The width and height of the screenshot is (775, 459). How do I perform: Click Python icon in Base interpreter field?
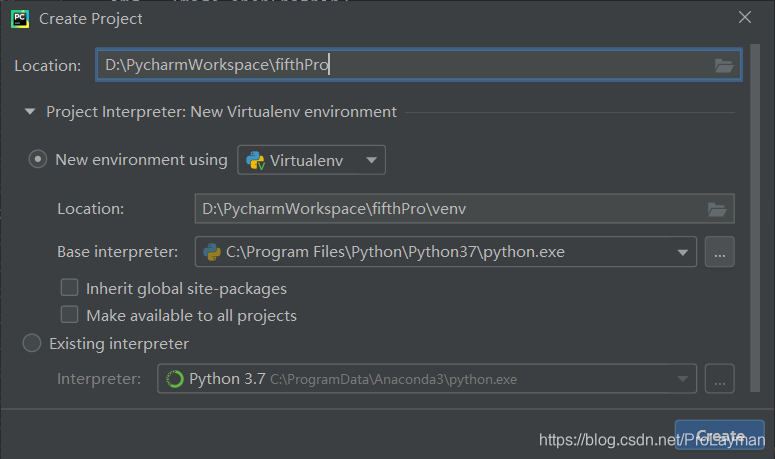(212, 252)
